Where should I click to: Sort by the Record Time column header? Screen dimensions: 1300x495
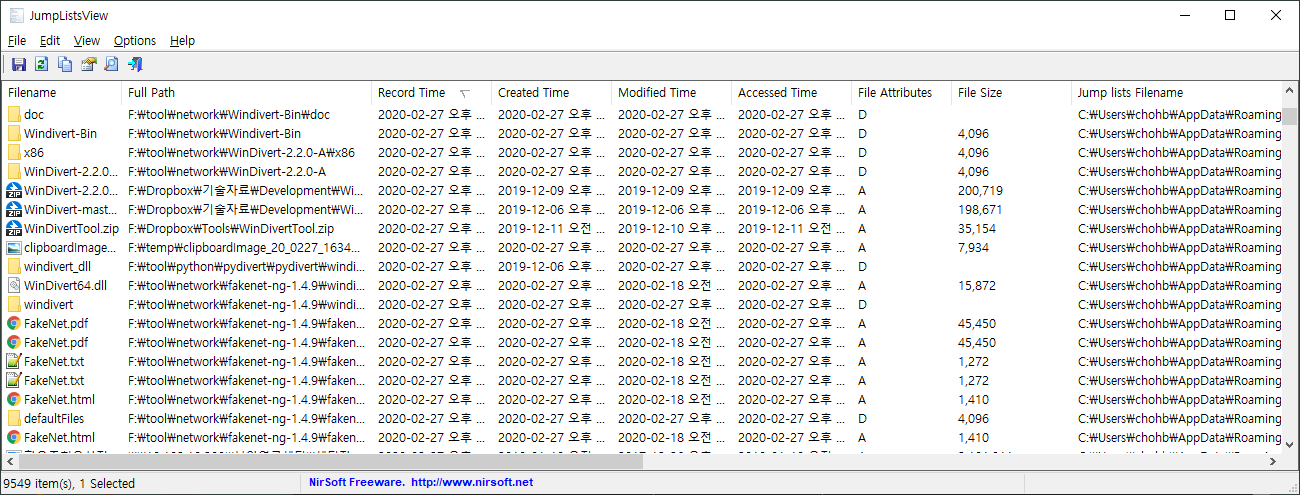[x=431, y=93]
